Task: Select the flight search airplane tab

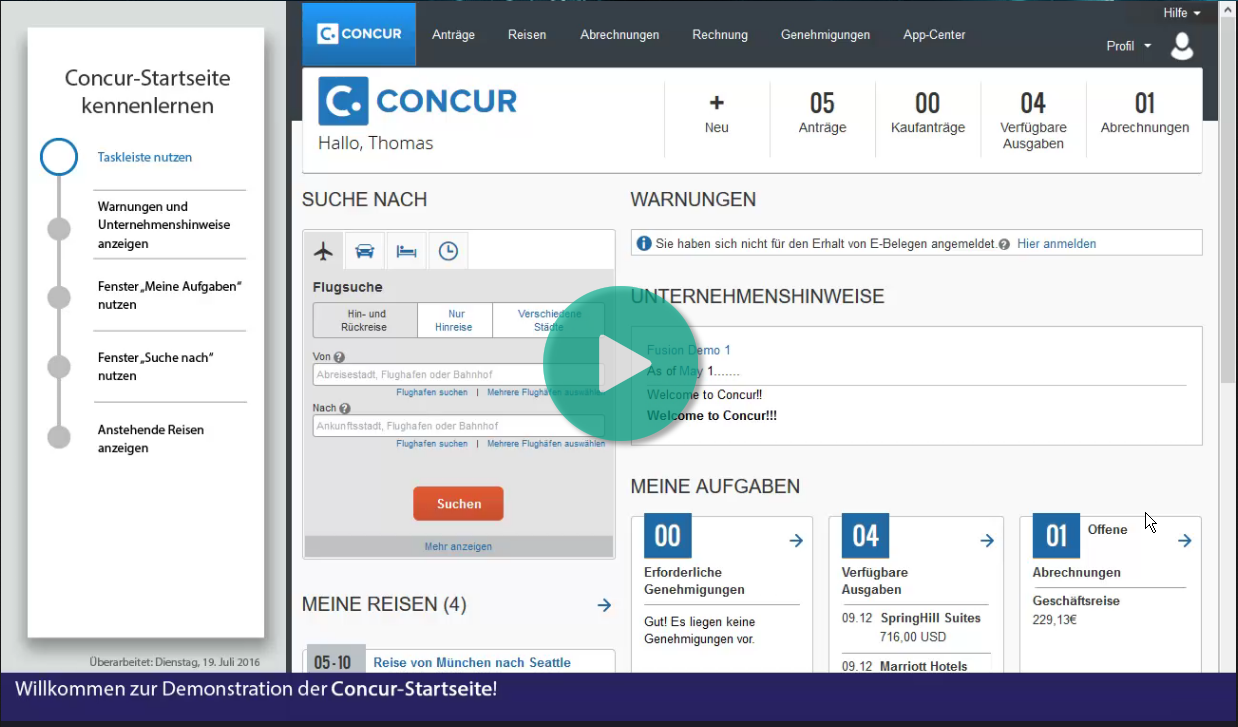Action: pyautogui.click(x=323, y=251)
